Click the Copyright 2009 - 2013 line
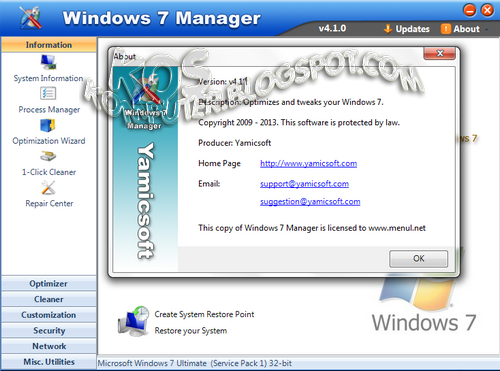Screen dimensions: 500x371 tap(299, 123)
